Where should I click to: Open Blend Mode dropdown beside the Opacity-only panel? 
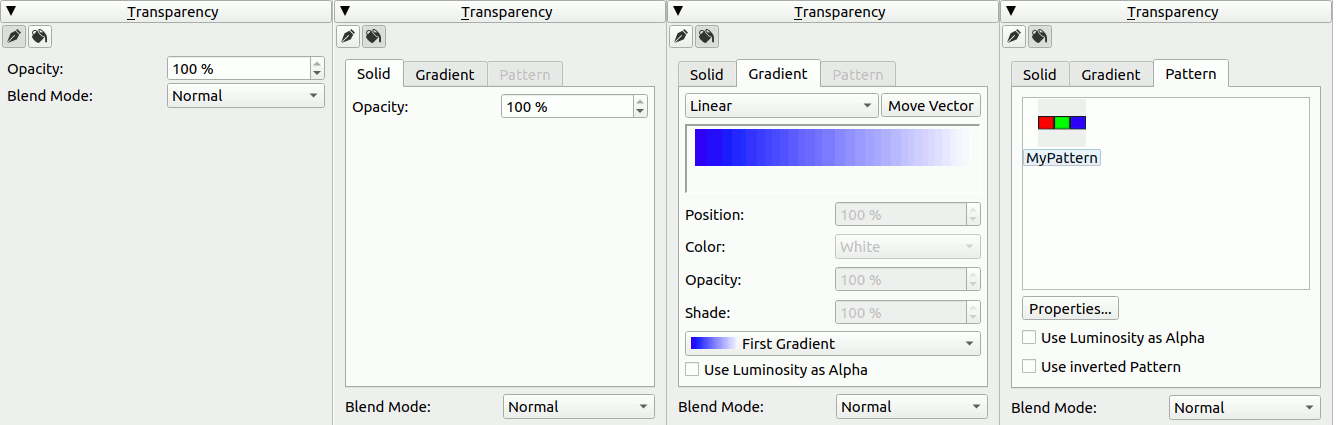tap(245, 96)
